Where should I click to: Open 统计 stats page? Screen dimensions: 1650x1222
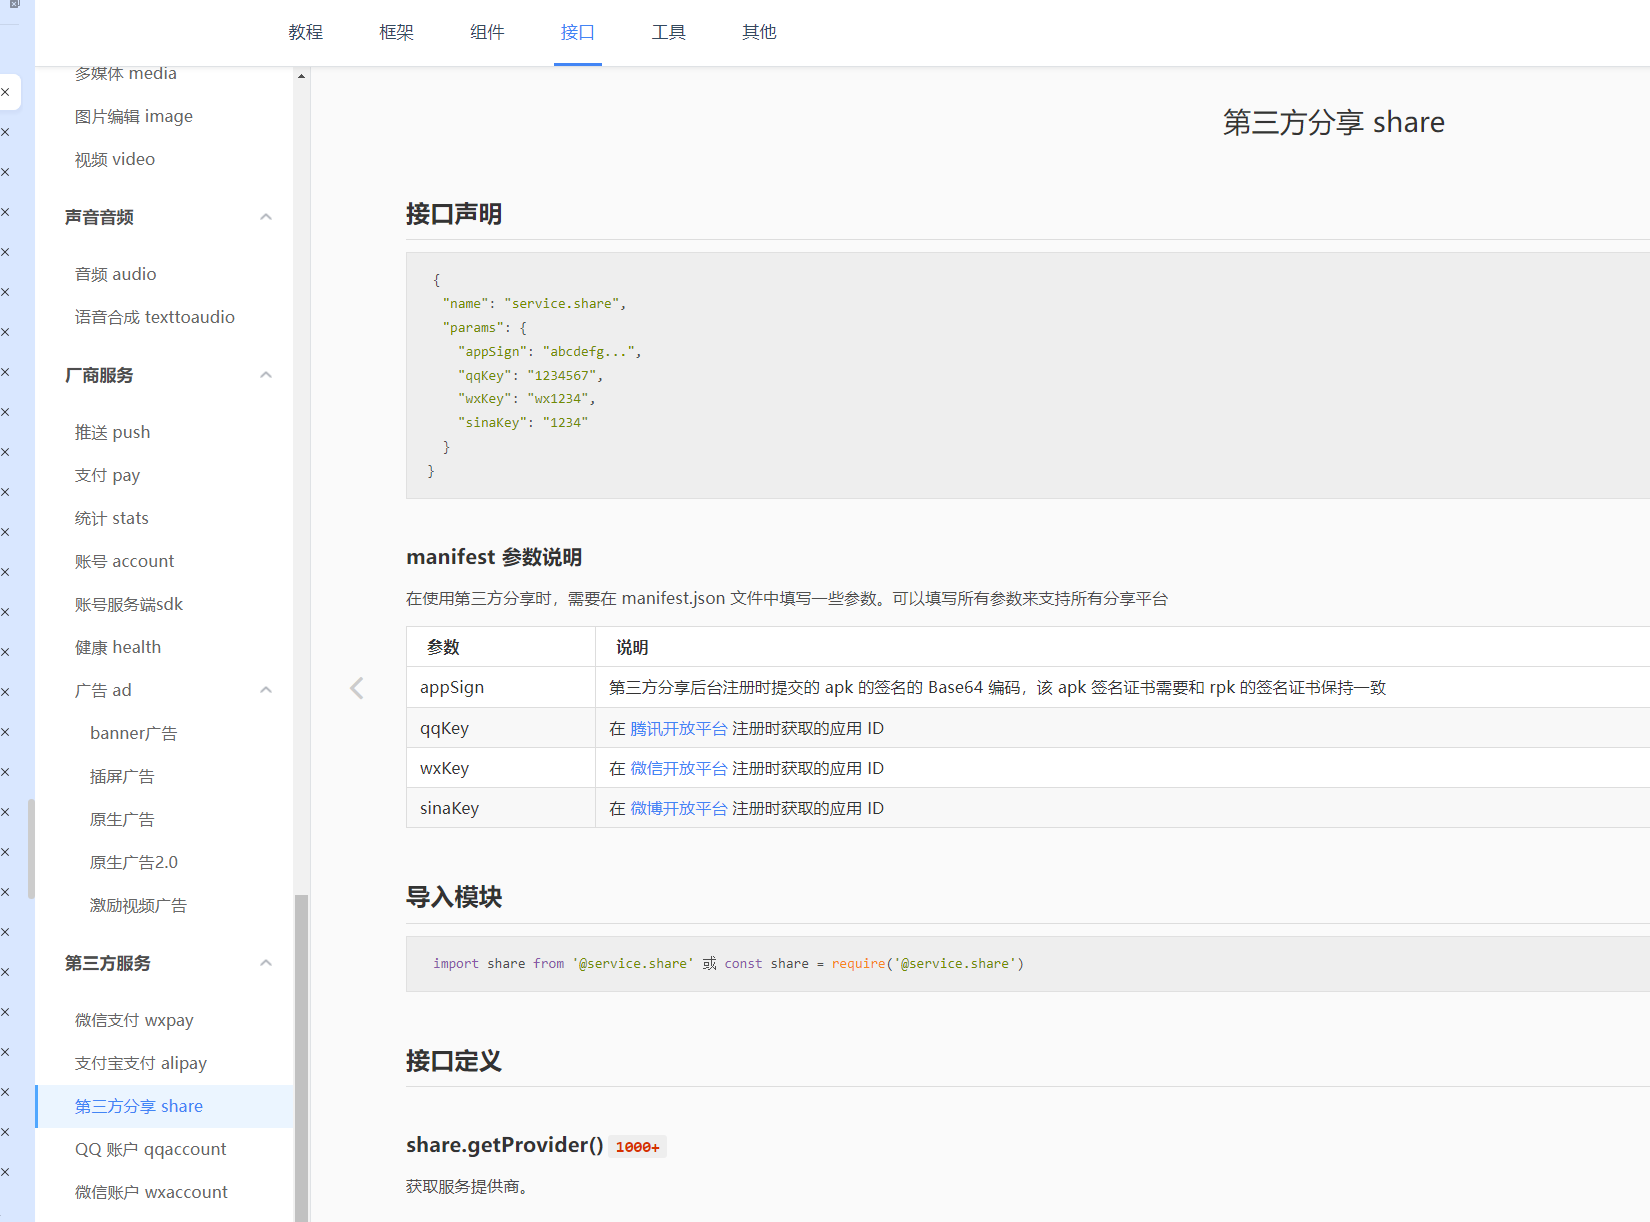pos(112,518)
